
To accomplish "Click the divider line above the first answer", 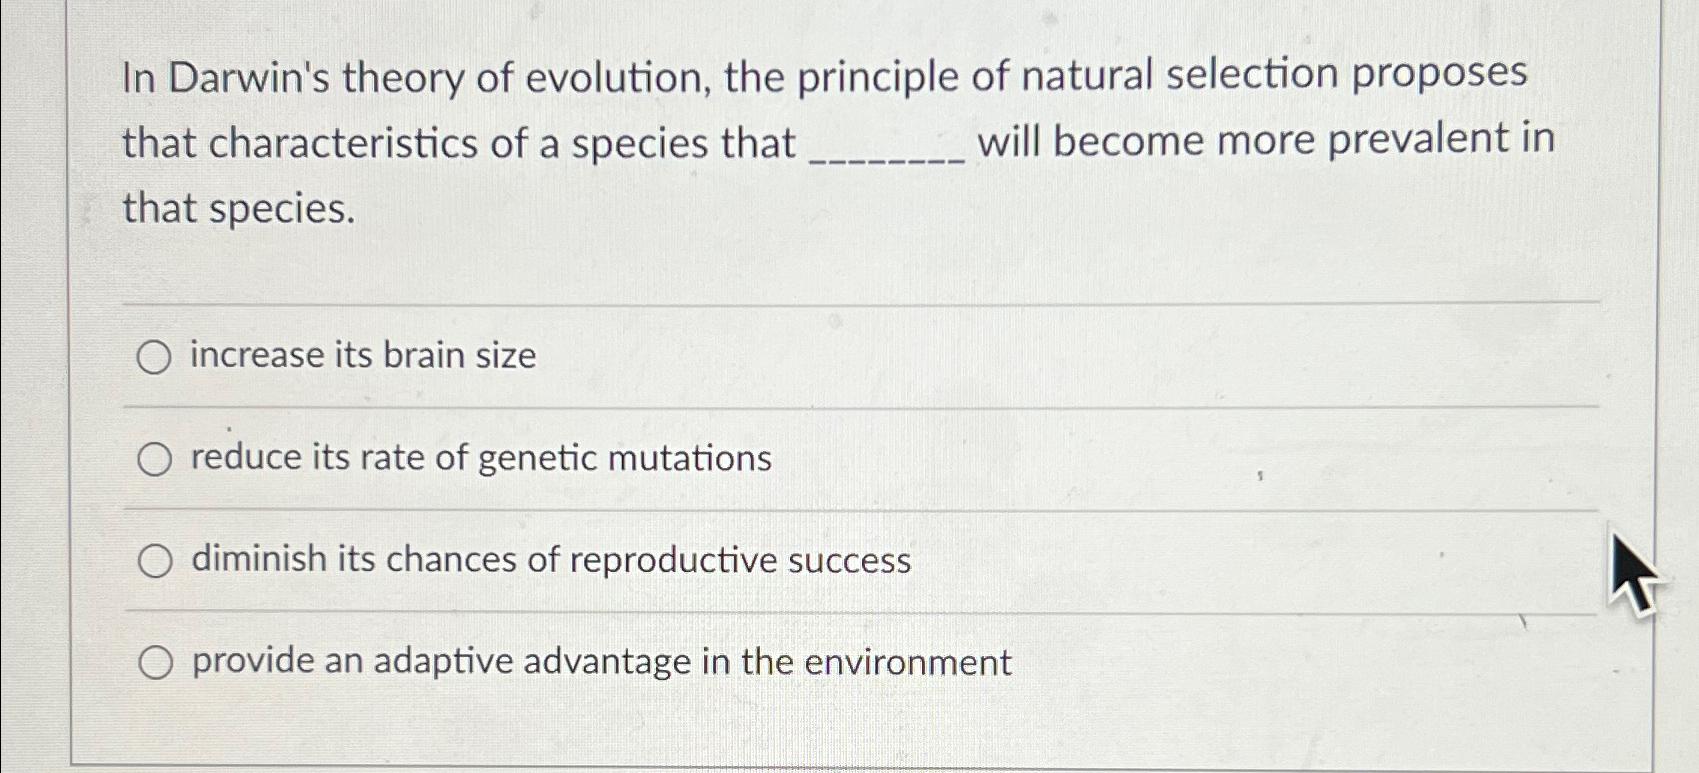I will click(x=860, y=301).
